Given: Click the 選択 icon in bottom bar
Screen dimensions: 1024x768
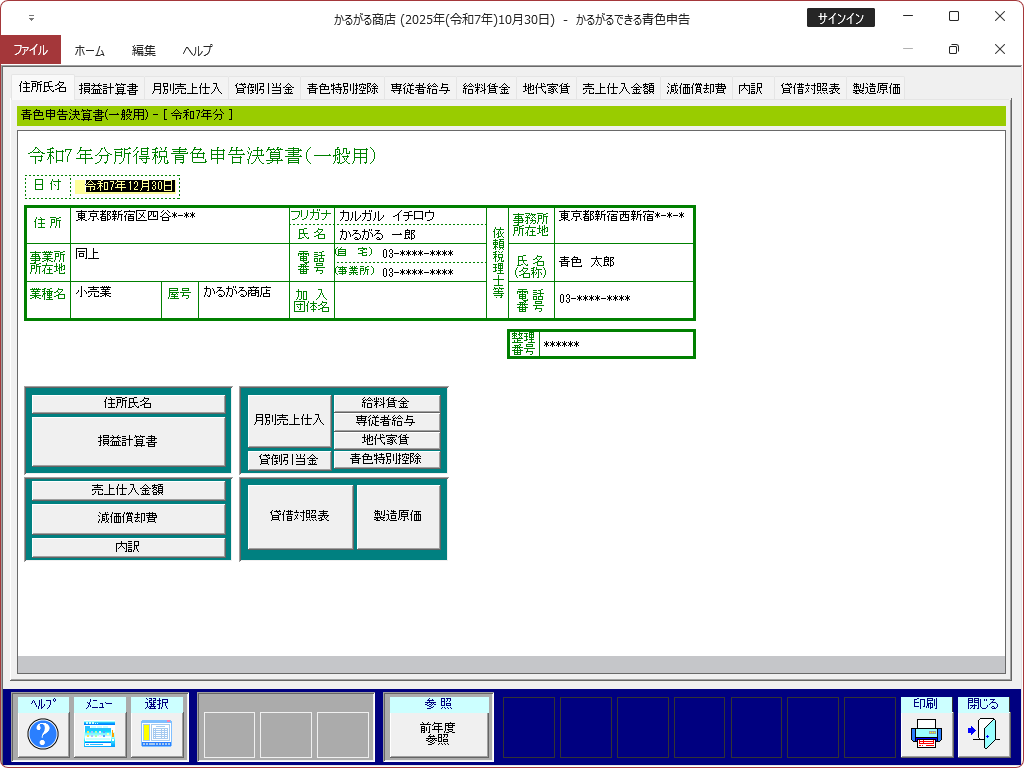Looking at the screenshot, I should tap(157, 735).
